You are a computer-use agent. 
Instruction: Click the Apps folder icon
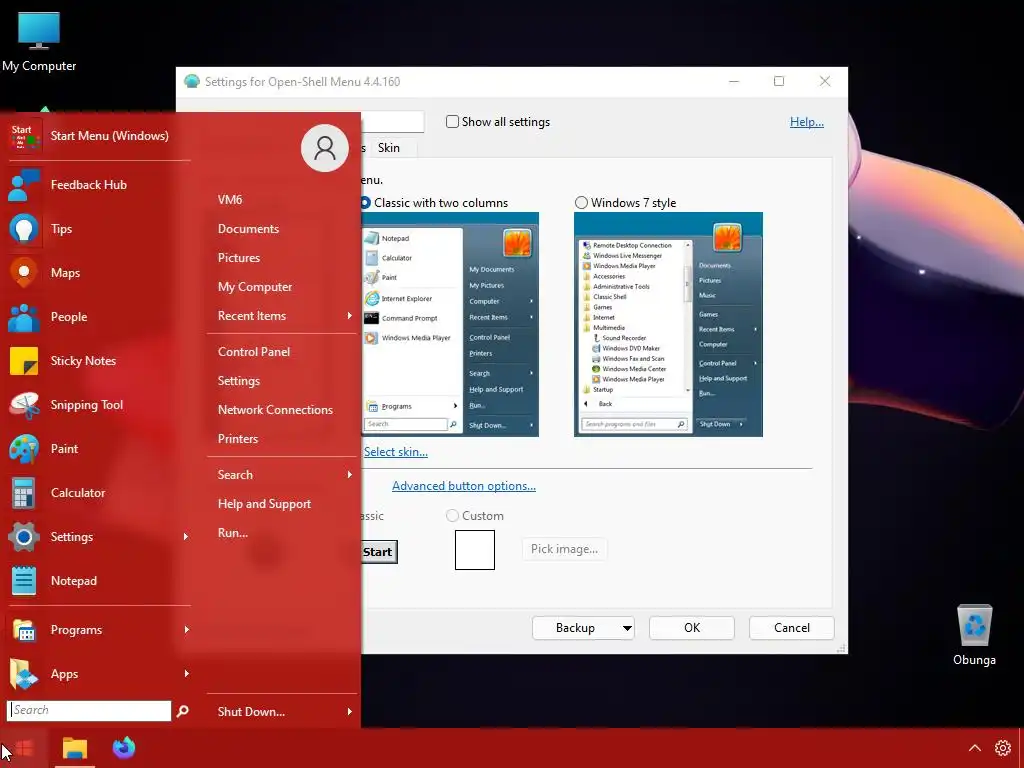(25, 674)
